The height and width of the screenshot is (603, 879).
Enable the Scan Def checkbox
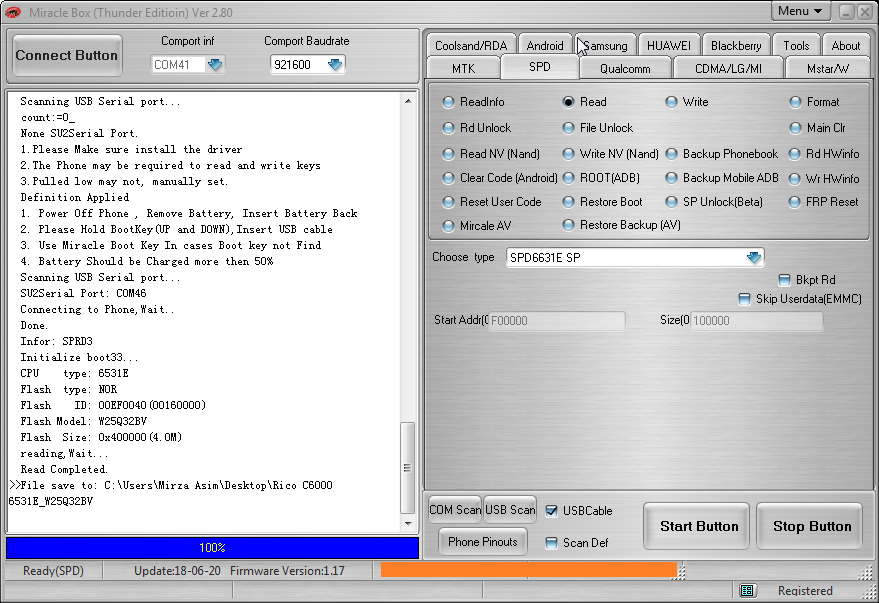[x=552, y=542]
